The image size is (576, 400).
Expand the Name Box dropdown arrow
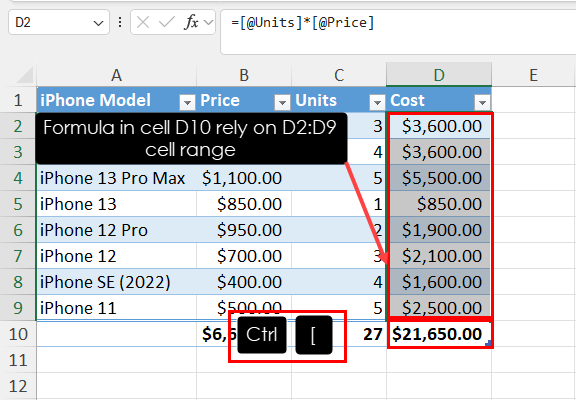tap(98, 23)
